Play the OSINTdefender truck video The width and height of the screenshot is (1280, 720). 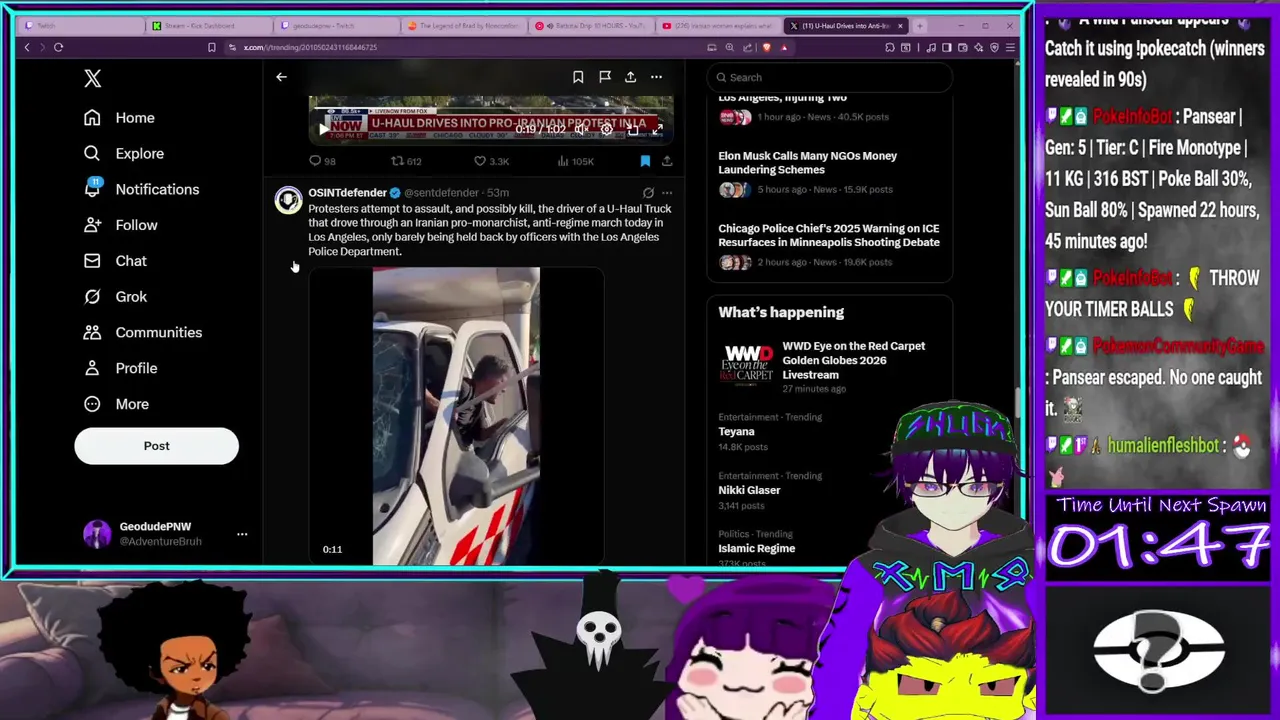coord(456,416)
